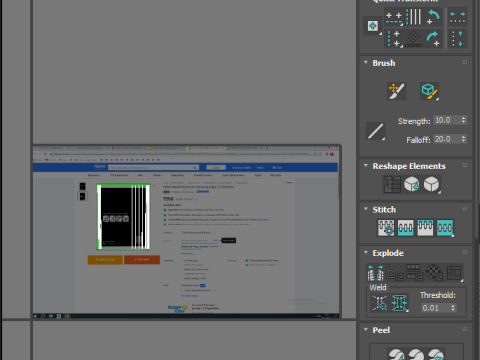Increase the Falloff spinner value
Viewport: 480px width, 360px height.
coord(464,137)
